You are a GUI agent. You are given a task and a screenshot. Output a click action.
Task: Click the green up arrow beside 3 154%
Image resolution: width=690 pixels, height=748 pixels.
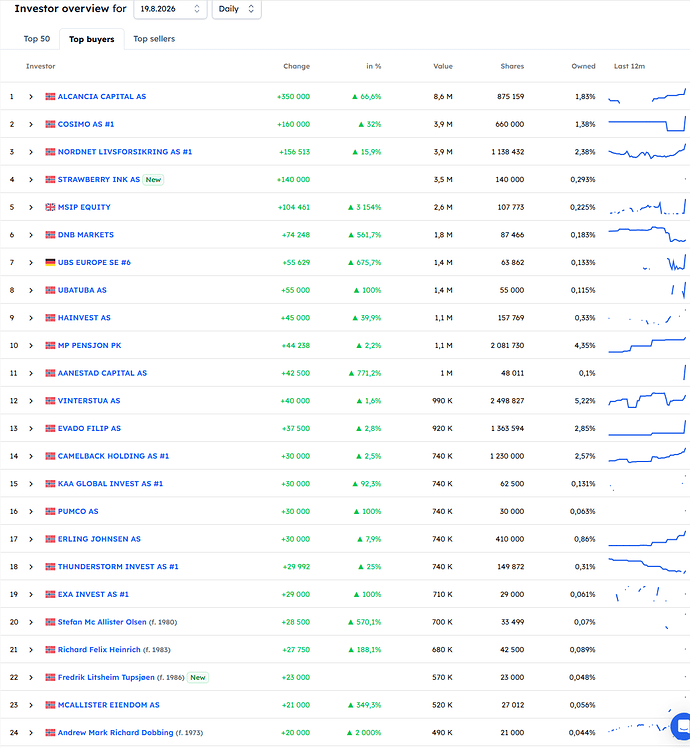[x=351, y=207]
